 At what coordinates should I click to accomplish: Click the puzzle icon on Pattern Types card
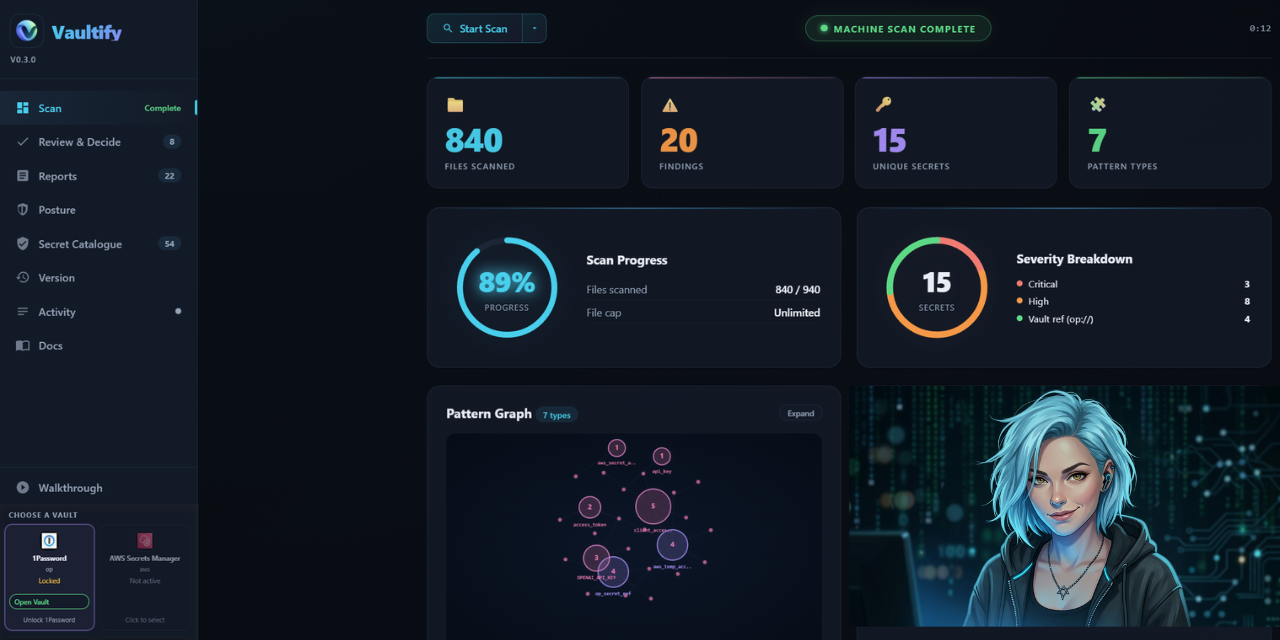1097,104
